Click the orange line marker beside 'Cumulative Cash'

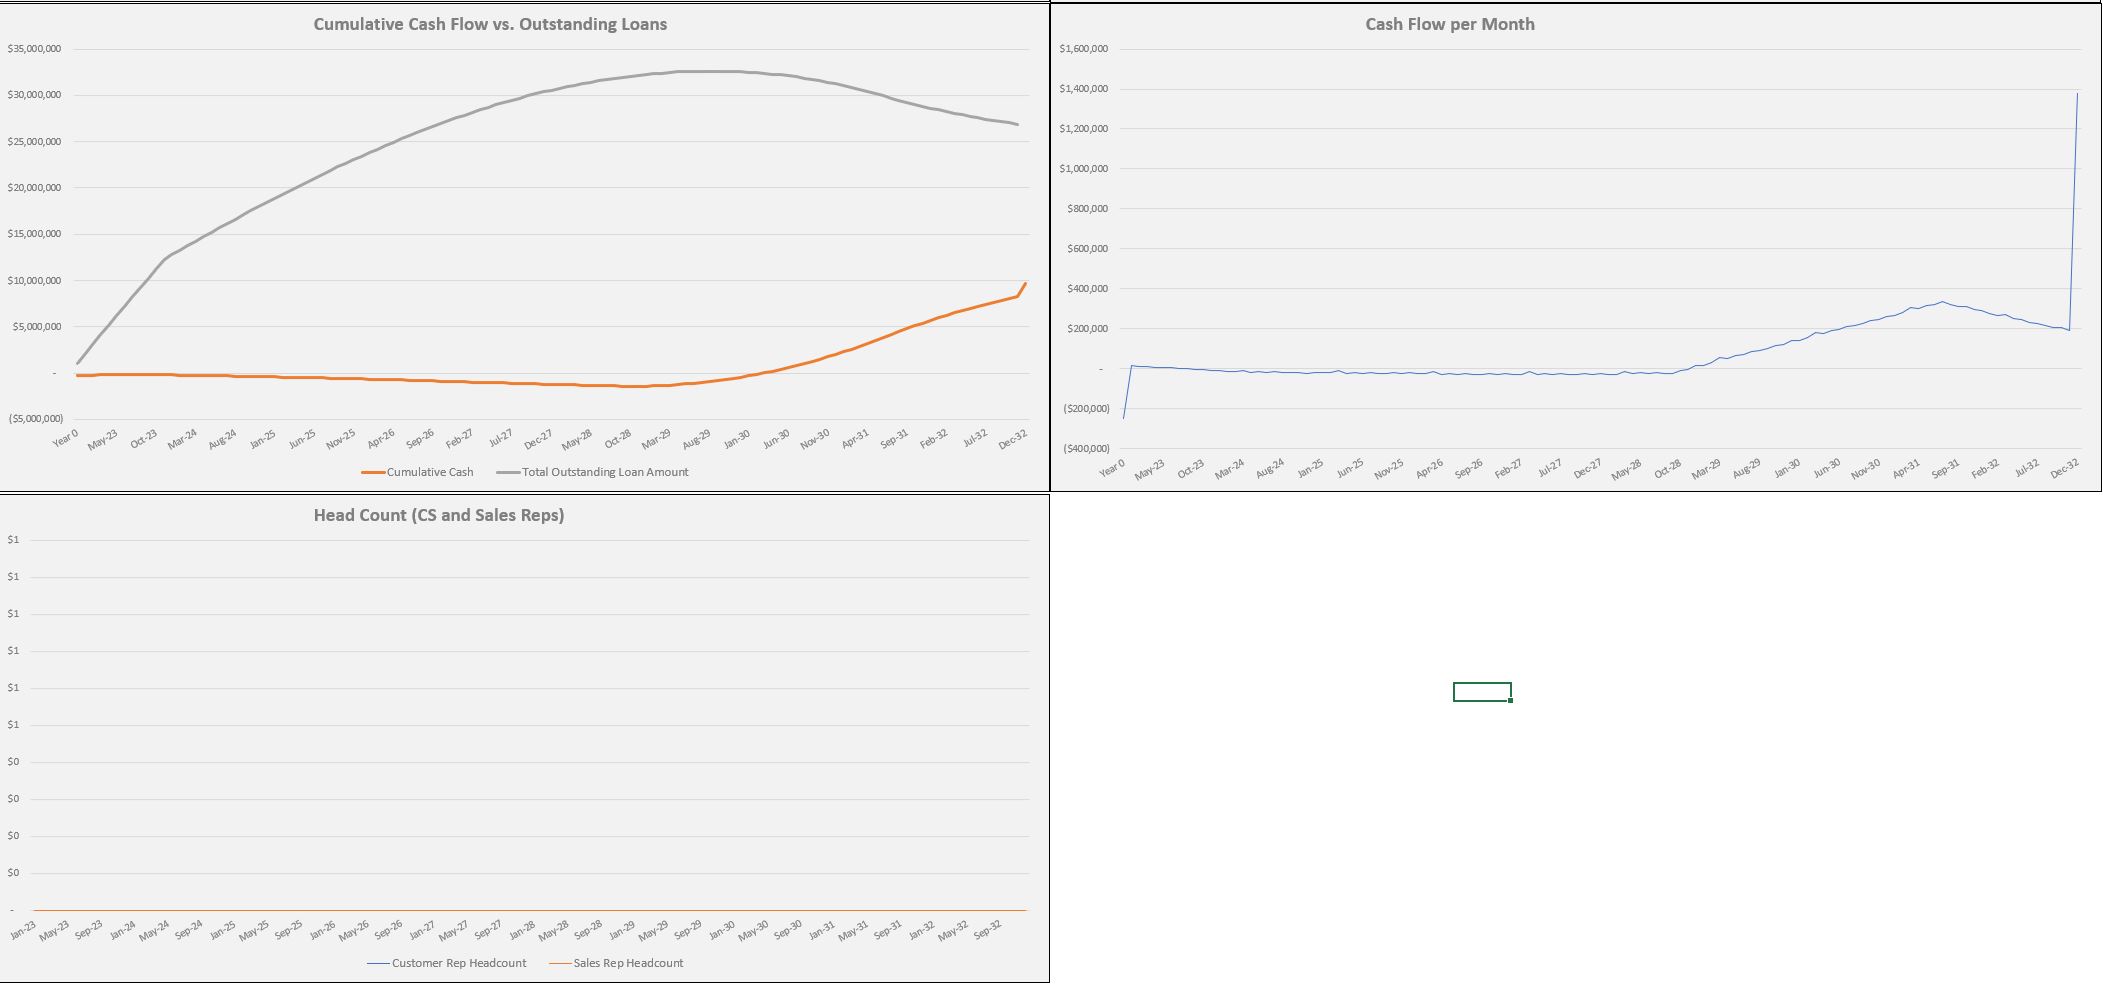click(x=373, y=472)
